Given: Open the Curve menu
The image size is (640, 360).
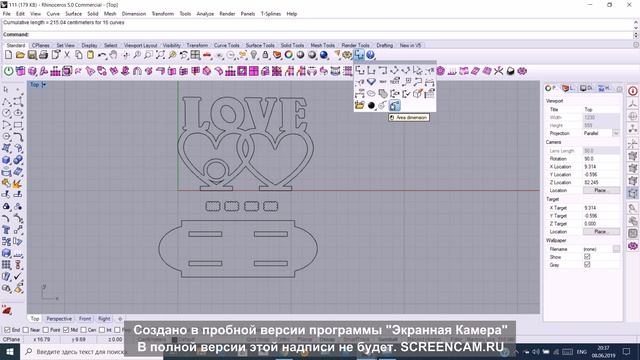Looking at the screenshot, I should 53,13.
